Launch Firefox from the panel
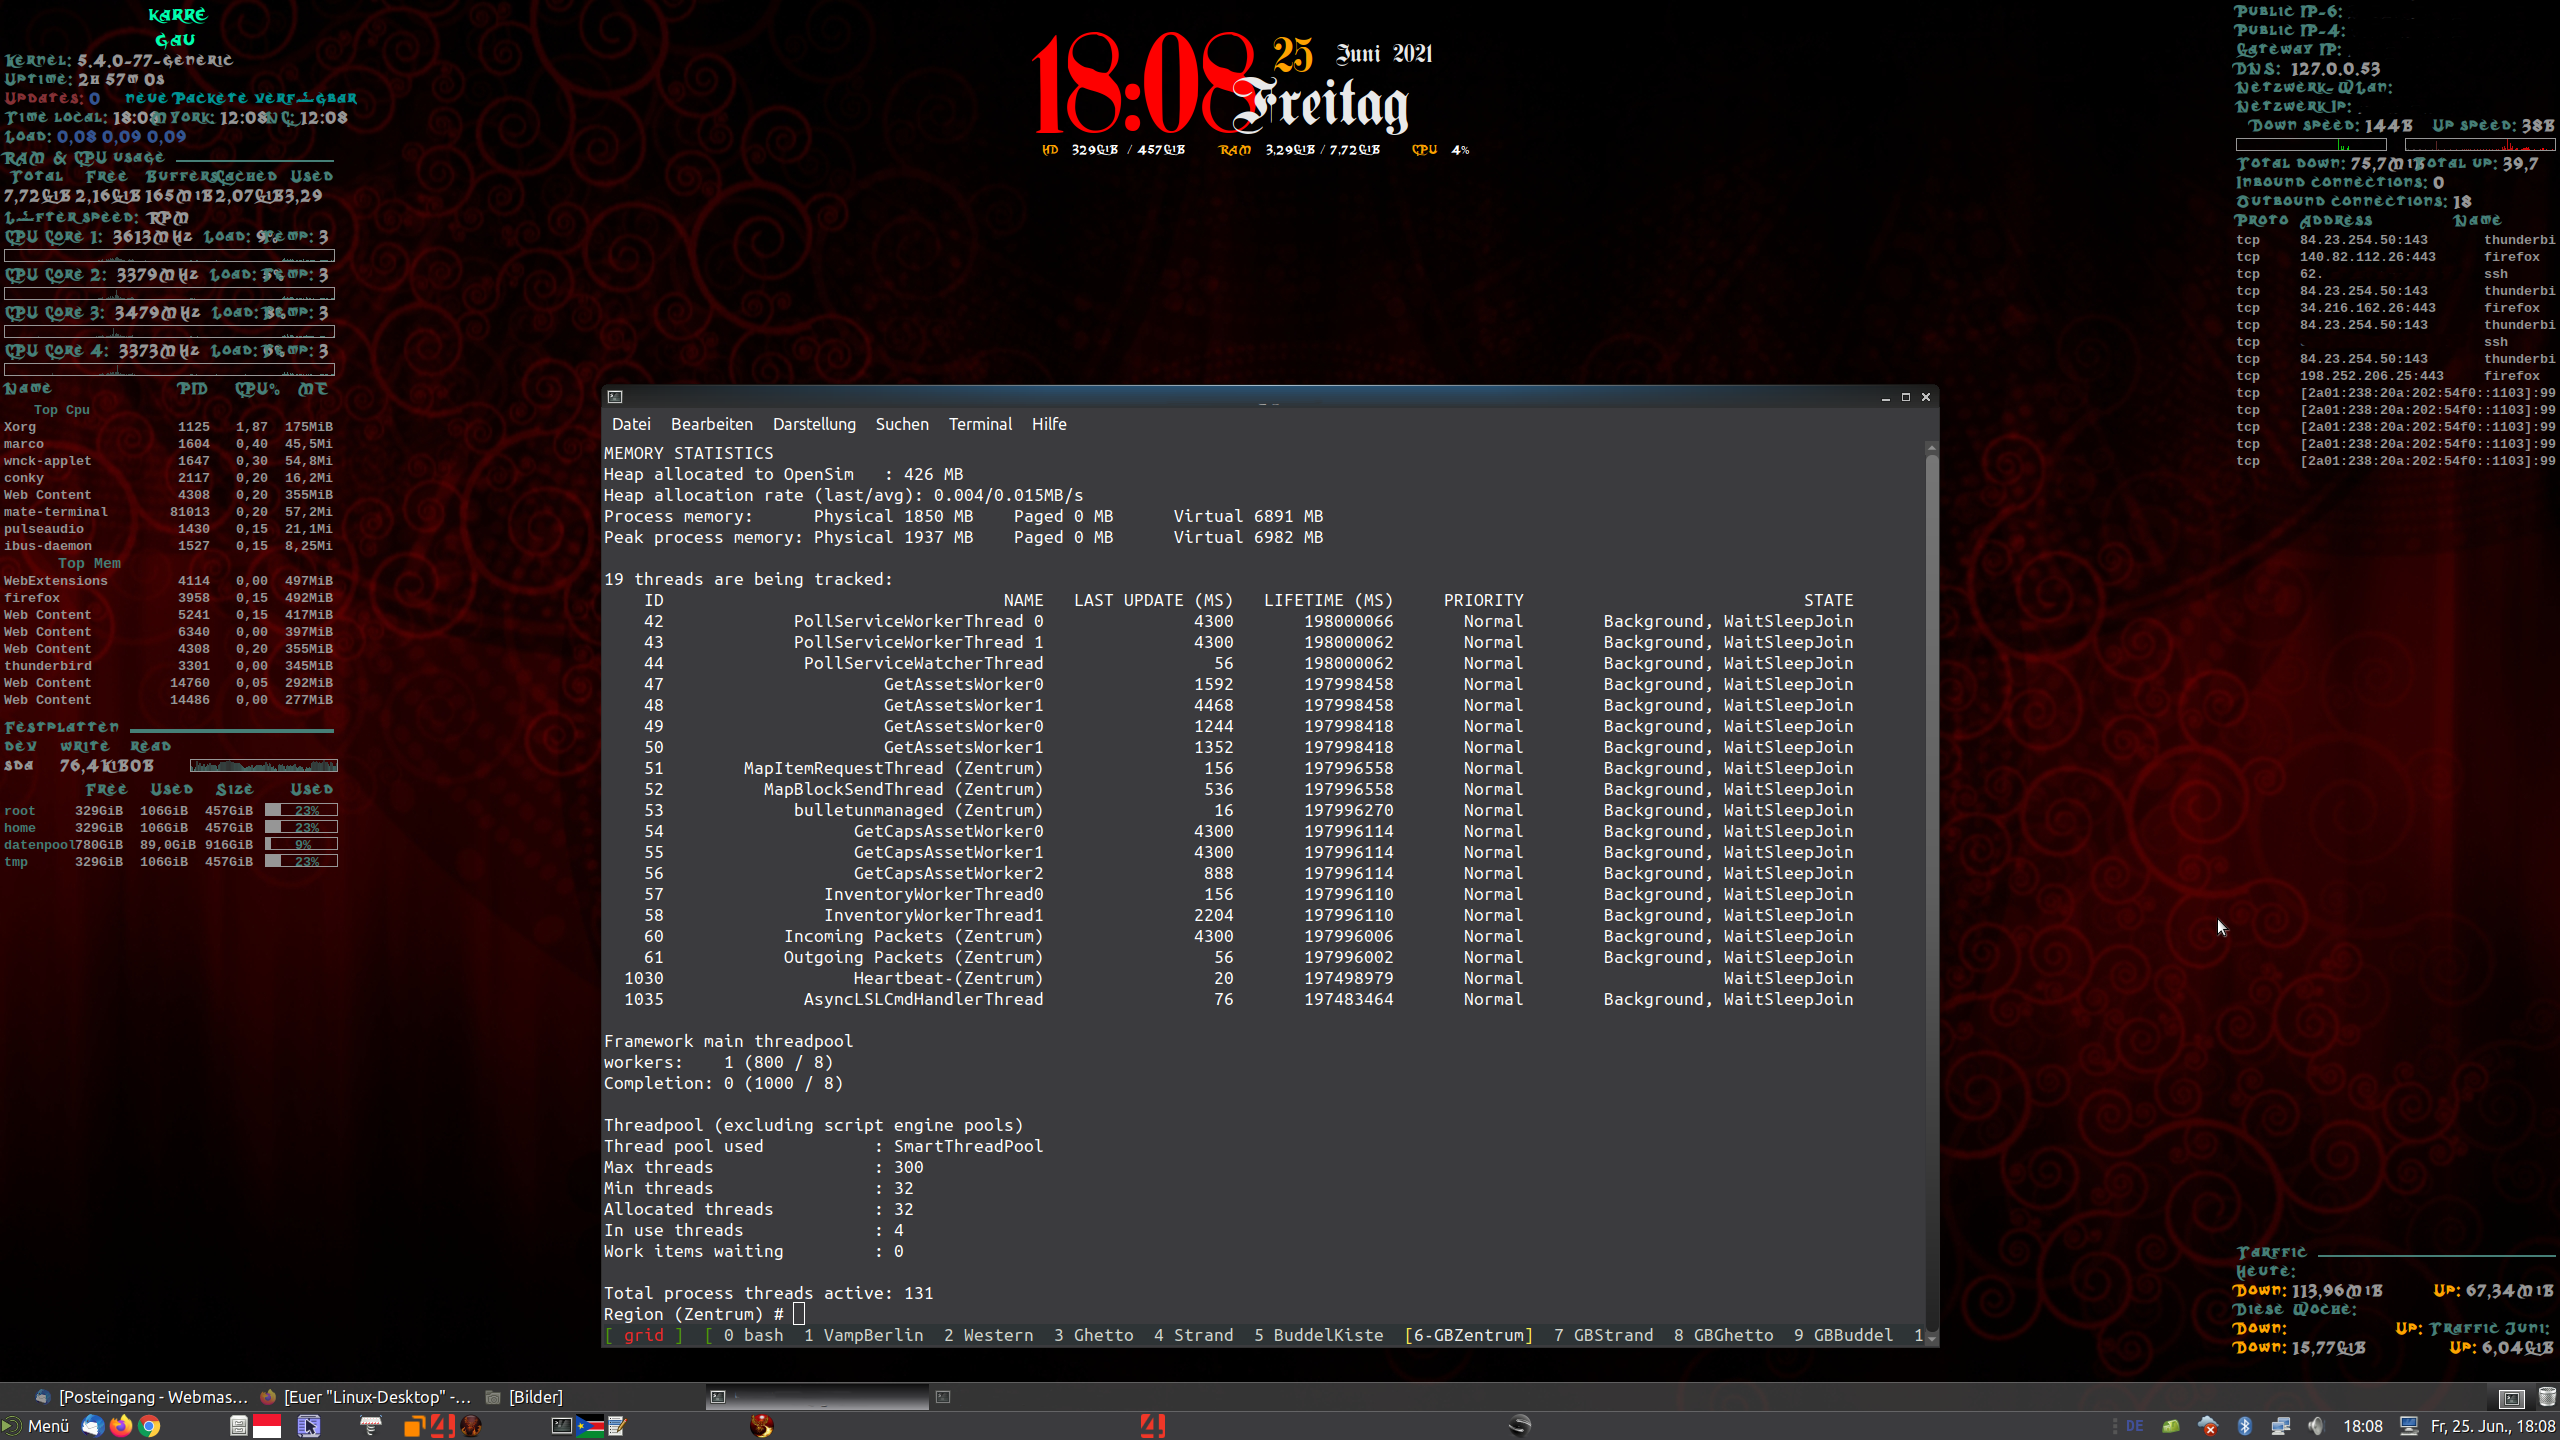The width and height of the screenshot is (2560, 1440). [x=121, y=1426]
